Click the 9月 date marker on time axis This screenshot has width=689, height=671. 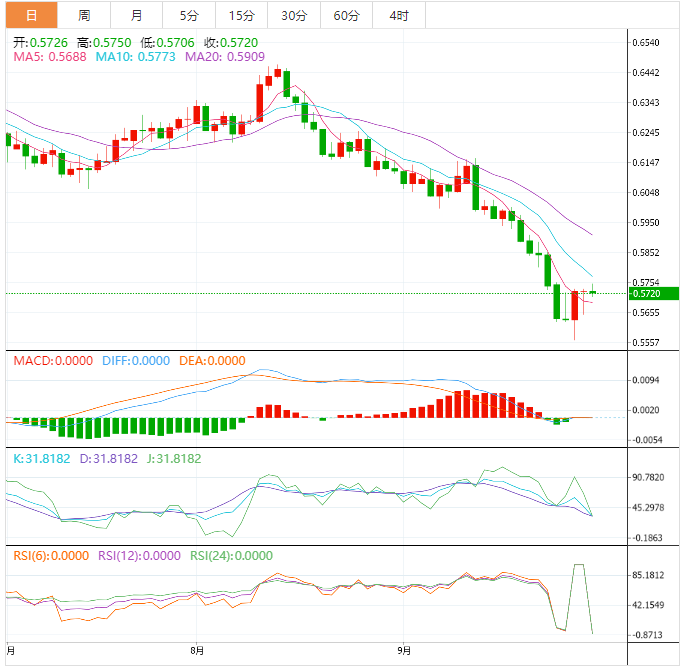tap(404, 650)
